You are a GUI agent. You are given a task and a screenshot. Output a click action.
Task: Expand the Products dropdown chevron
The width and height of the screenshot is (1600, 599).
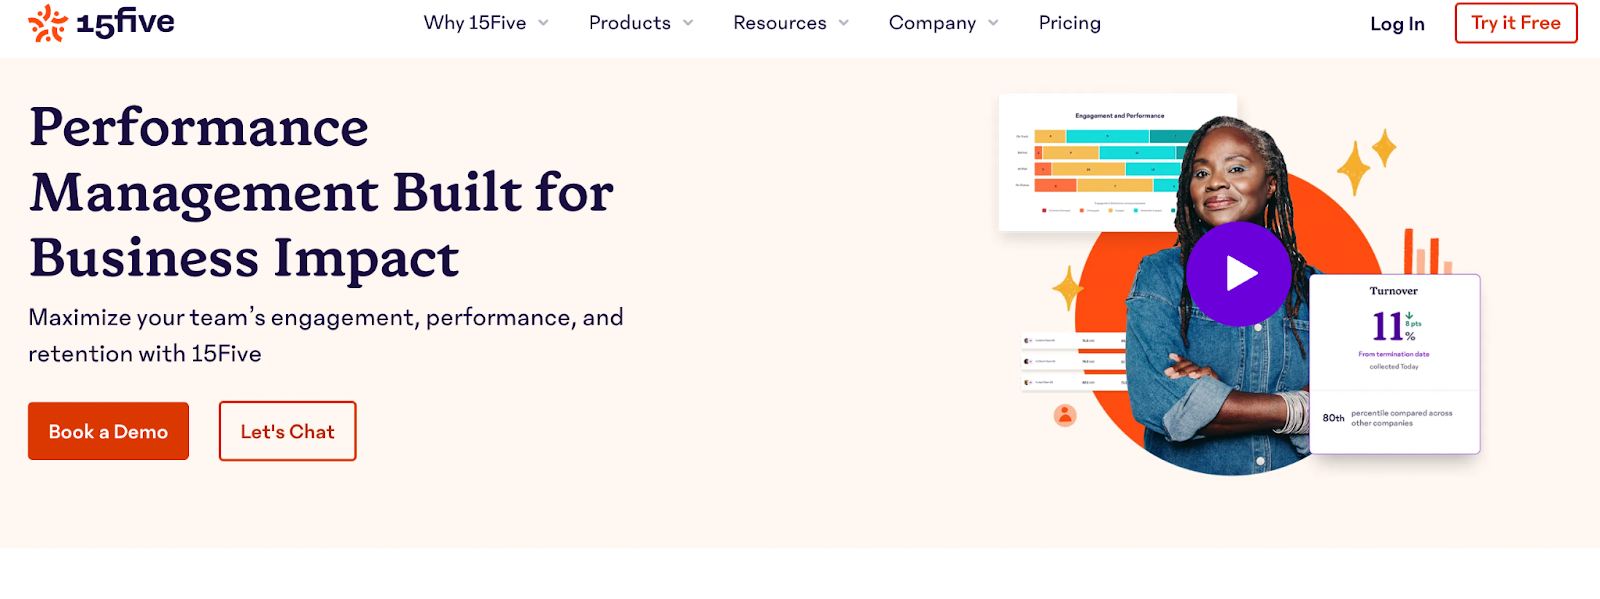(688, 23)
